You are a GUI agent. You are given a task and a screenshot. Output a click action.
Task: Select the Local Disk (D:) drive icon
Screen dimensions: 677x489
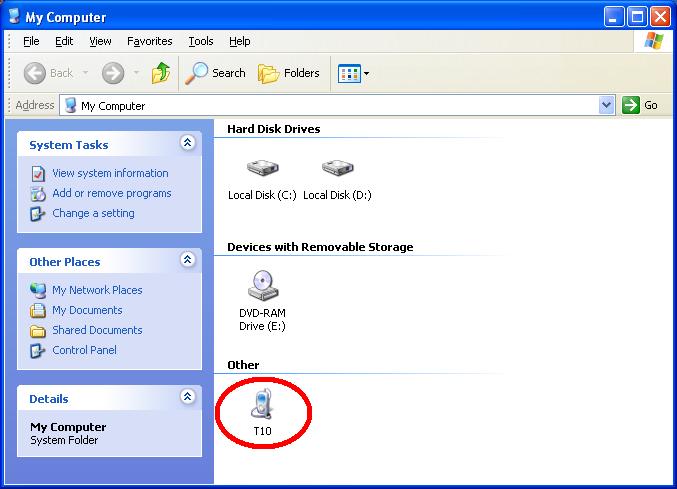pos(337,169)
